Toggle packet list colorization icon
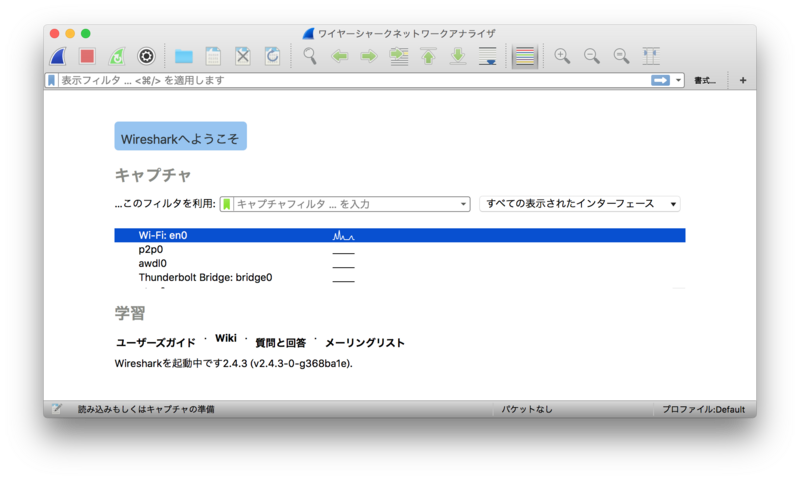This screenshot has width=800, height=480. click(x=524, y=56)
